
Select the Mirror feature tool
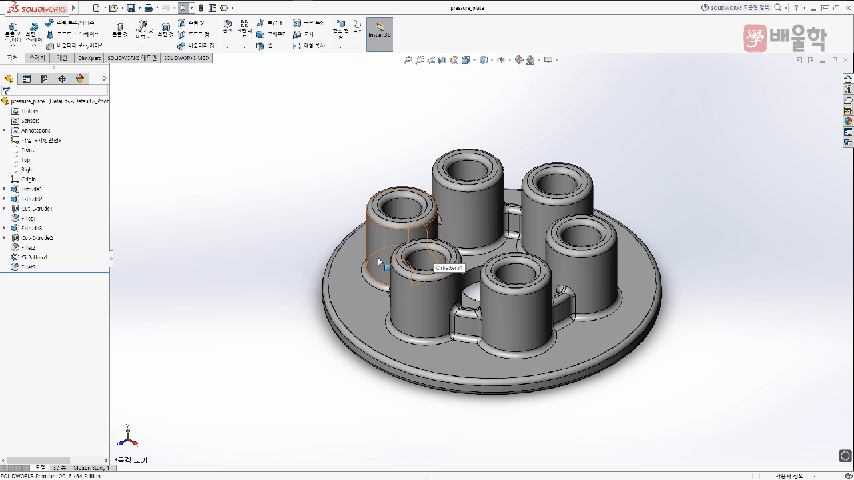(x=308, y=46)
